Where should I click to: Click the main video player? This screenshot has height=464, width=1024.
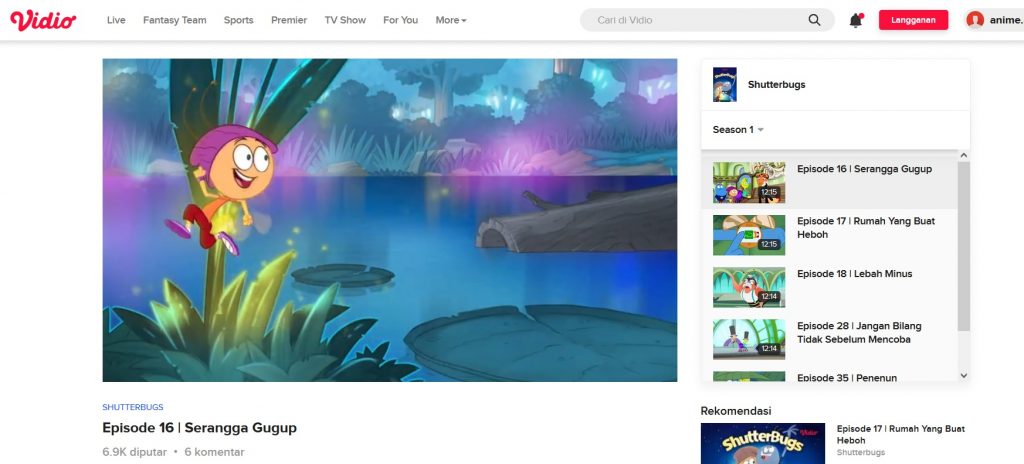coord(390,220)
